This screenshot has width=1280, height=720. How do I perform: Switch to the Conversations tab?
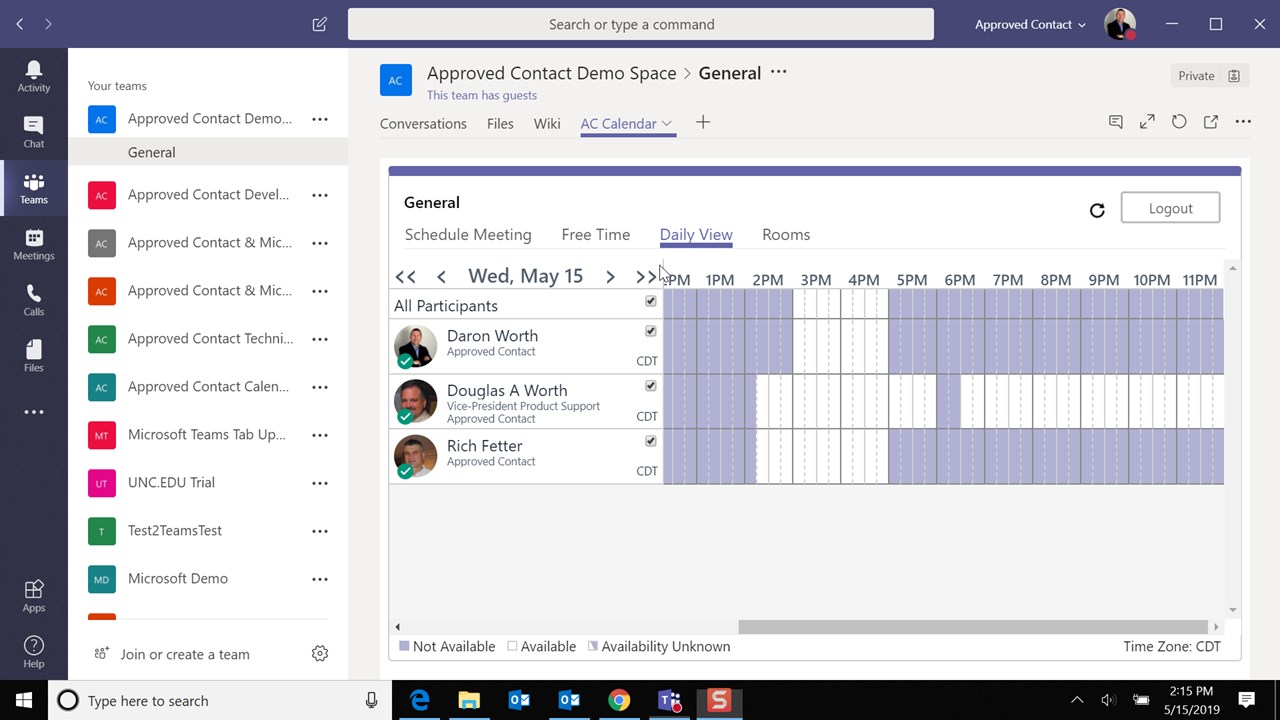coord(423,124)
